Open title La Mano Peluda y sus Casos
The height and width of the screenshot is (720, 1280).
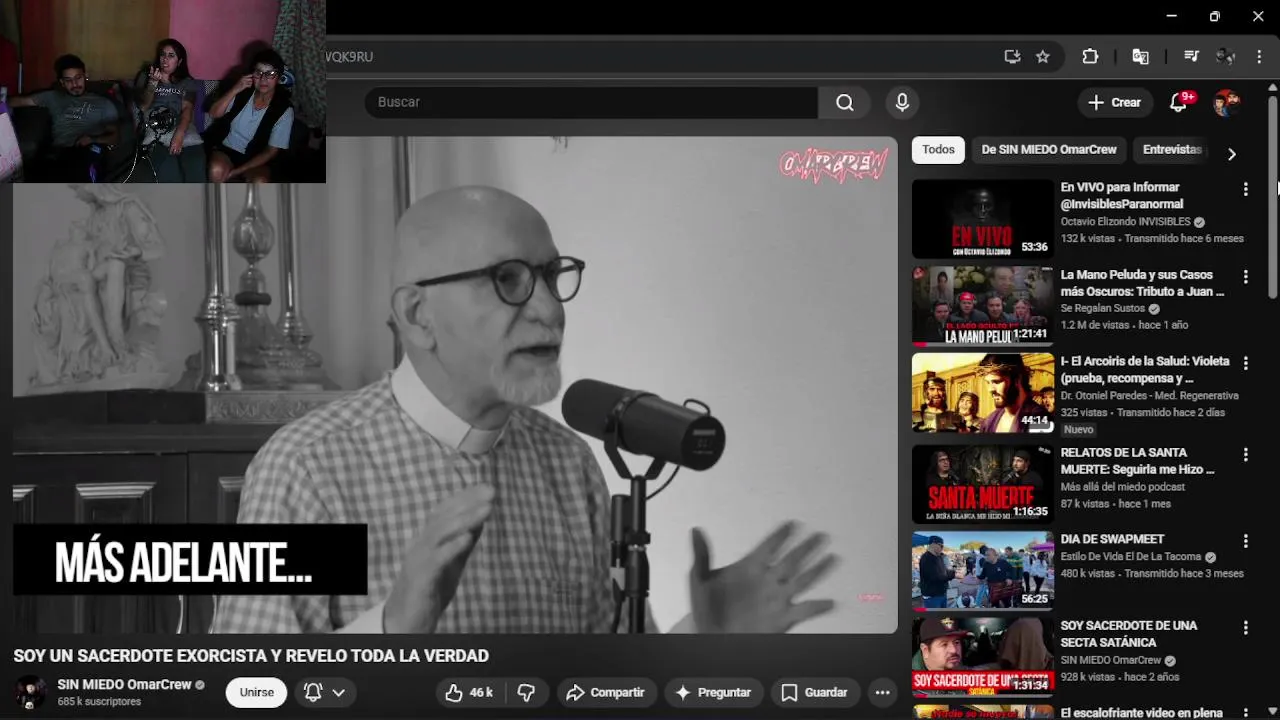1142,283
